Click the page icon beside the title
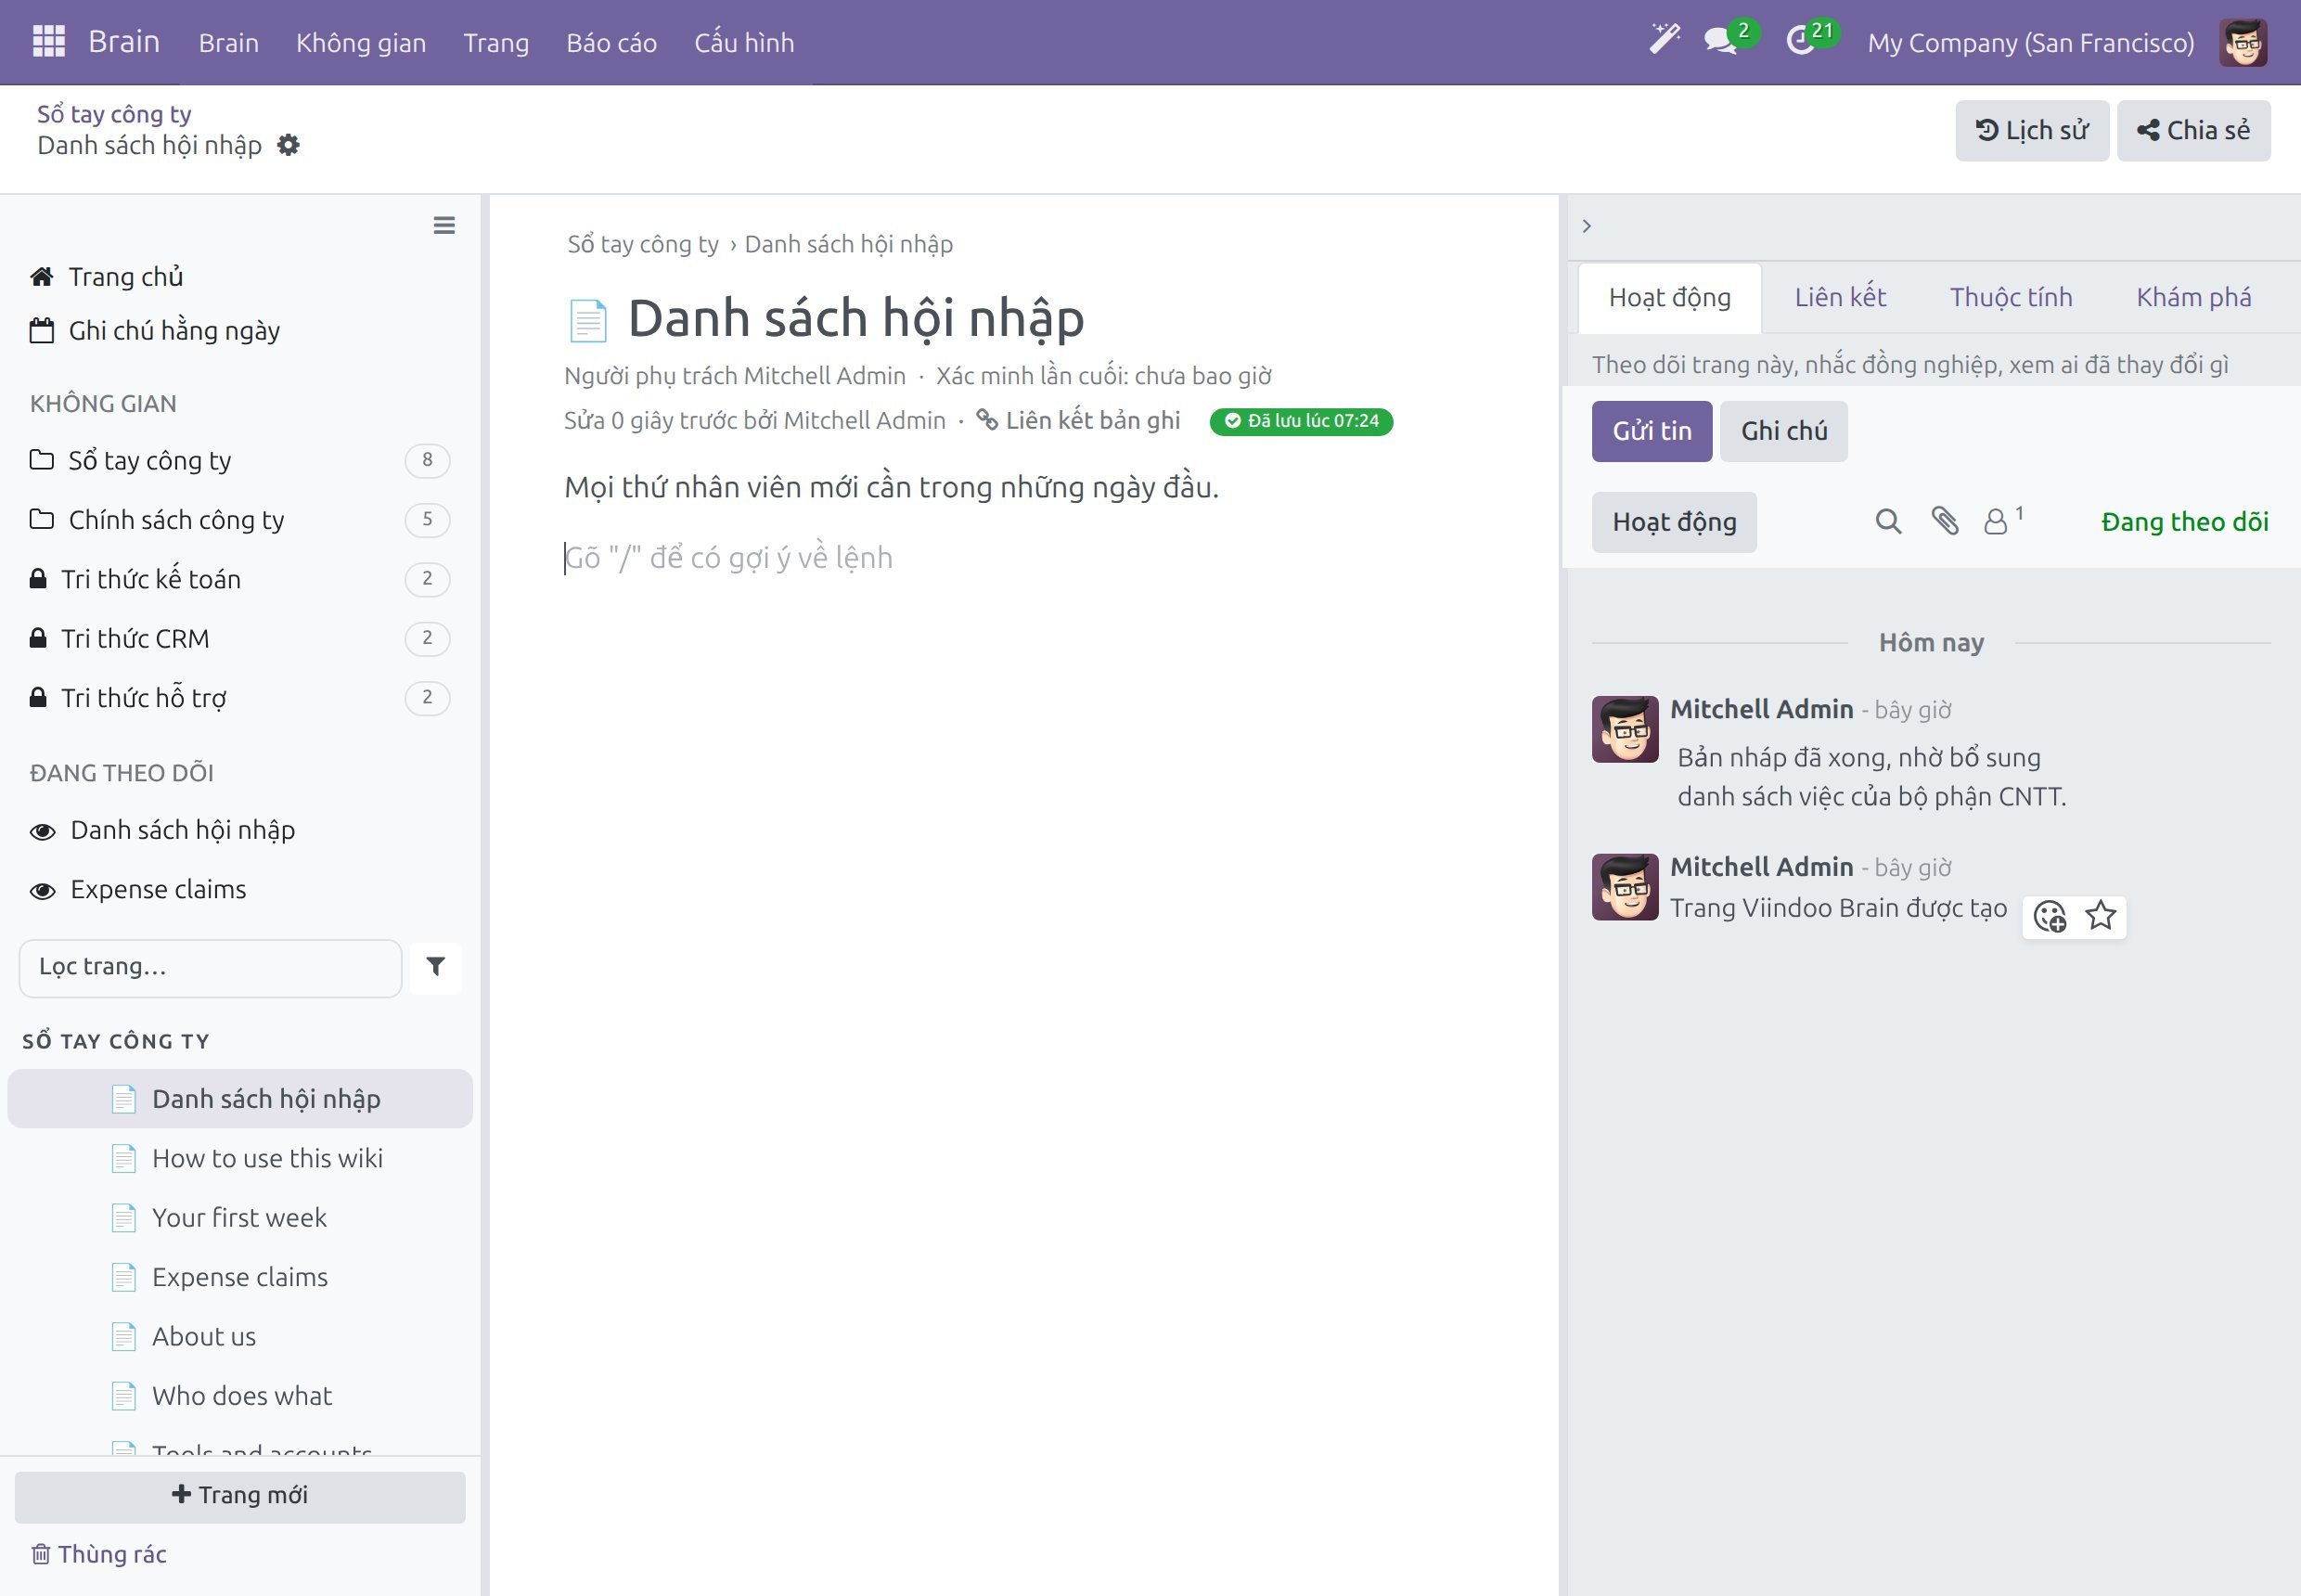Image resolution: width=2301 pixels, height=1596 pixels. click(x=587, y=320)
